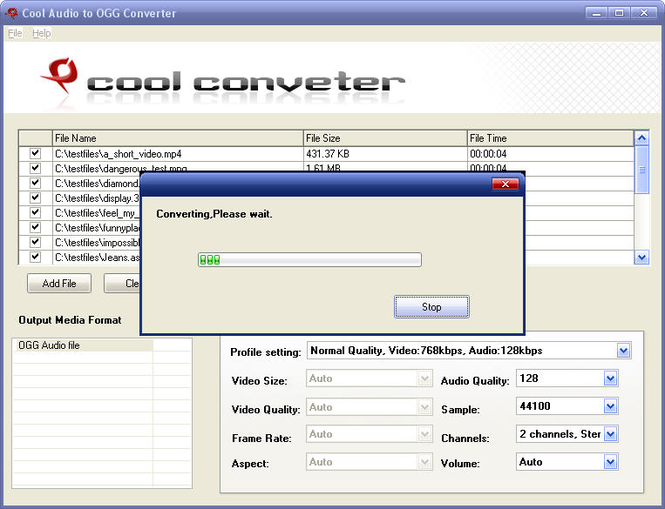
Task: Click the Stop button in converting dialog
Action: pos(432,307)
